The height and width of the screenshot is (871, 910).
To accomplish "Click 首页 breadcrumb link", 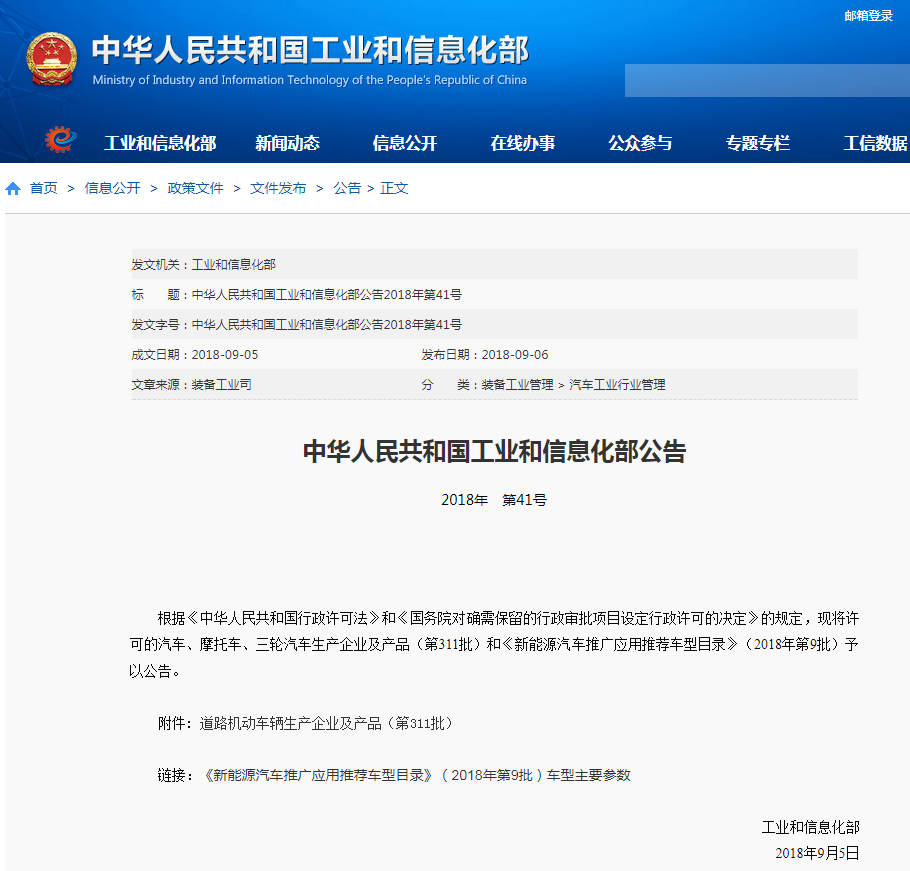I will pos(44,188).
